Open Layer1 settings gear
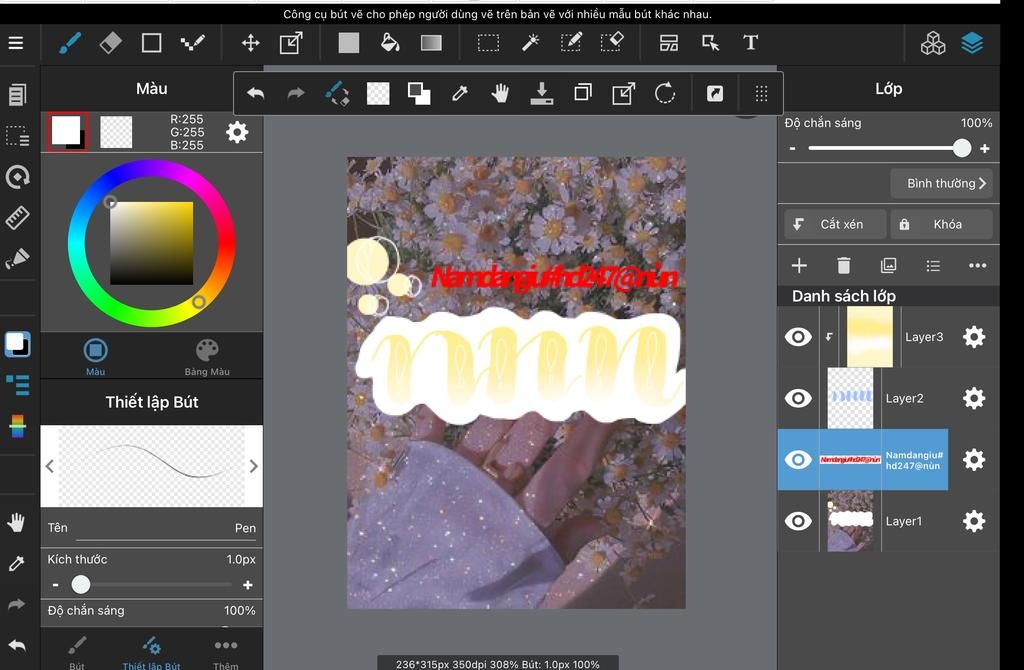Viewport: 1024px width, 670px height. point(974,521)
